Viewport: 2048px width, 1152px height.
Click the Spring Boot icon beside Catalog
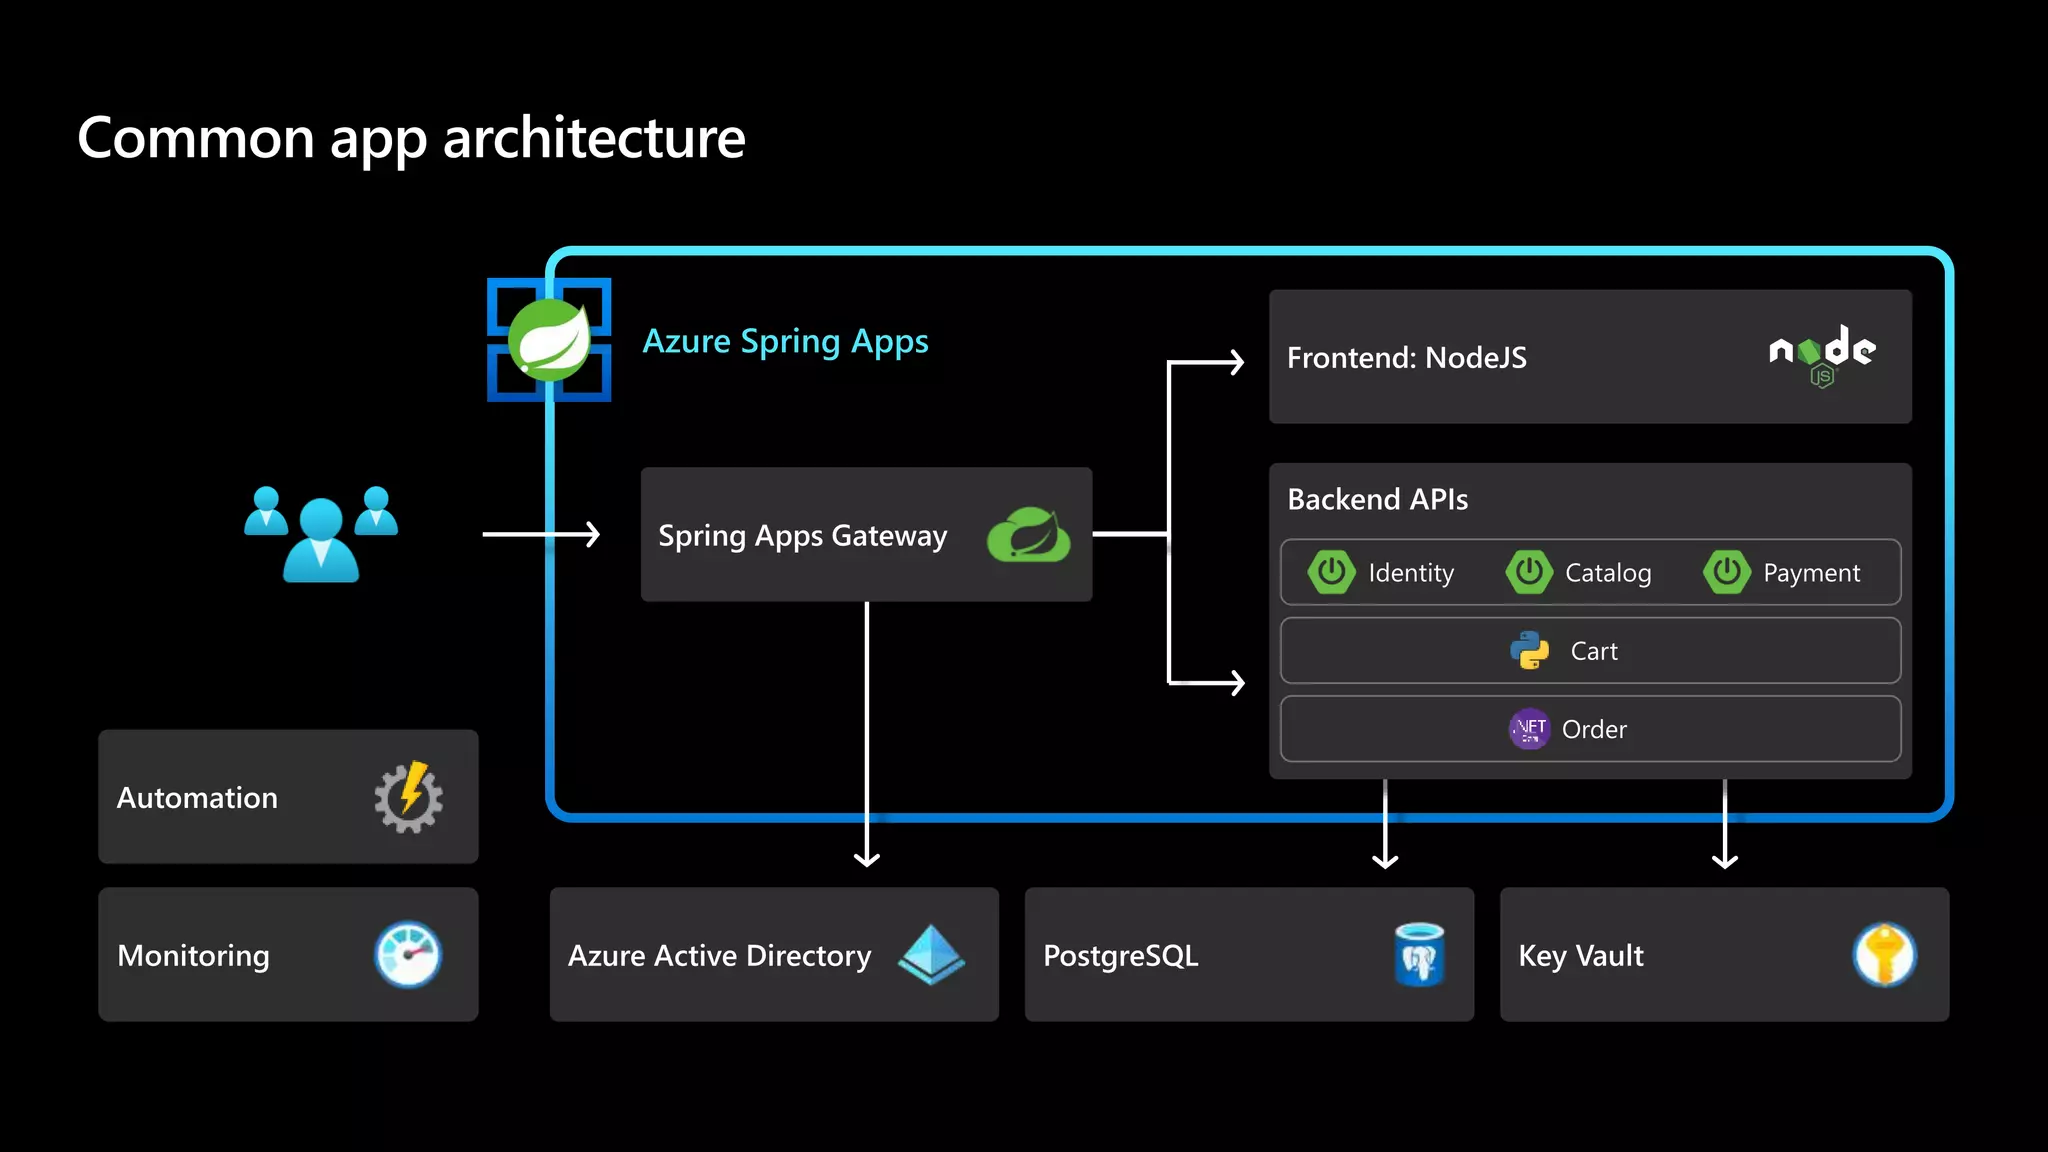coord(1529,572)
